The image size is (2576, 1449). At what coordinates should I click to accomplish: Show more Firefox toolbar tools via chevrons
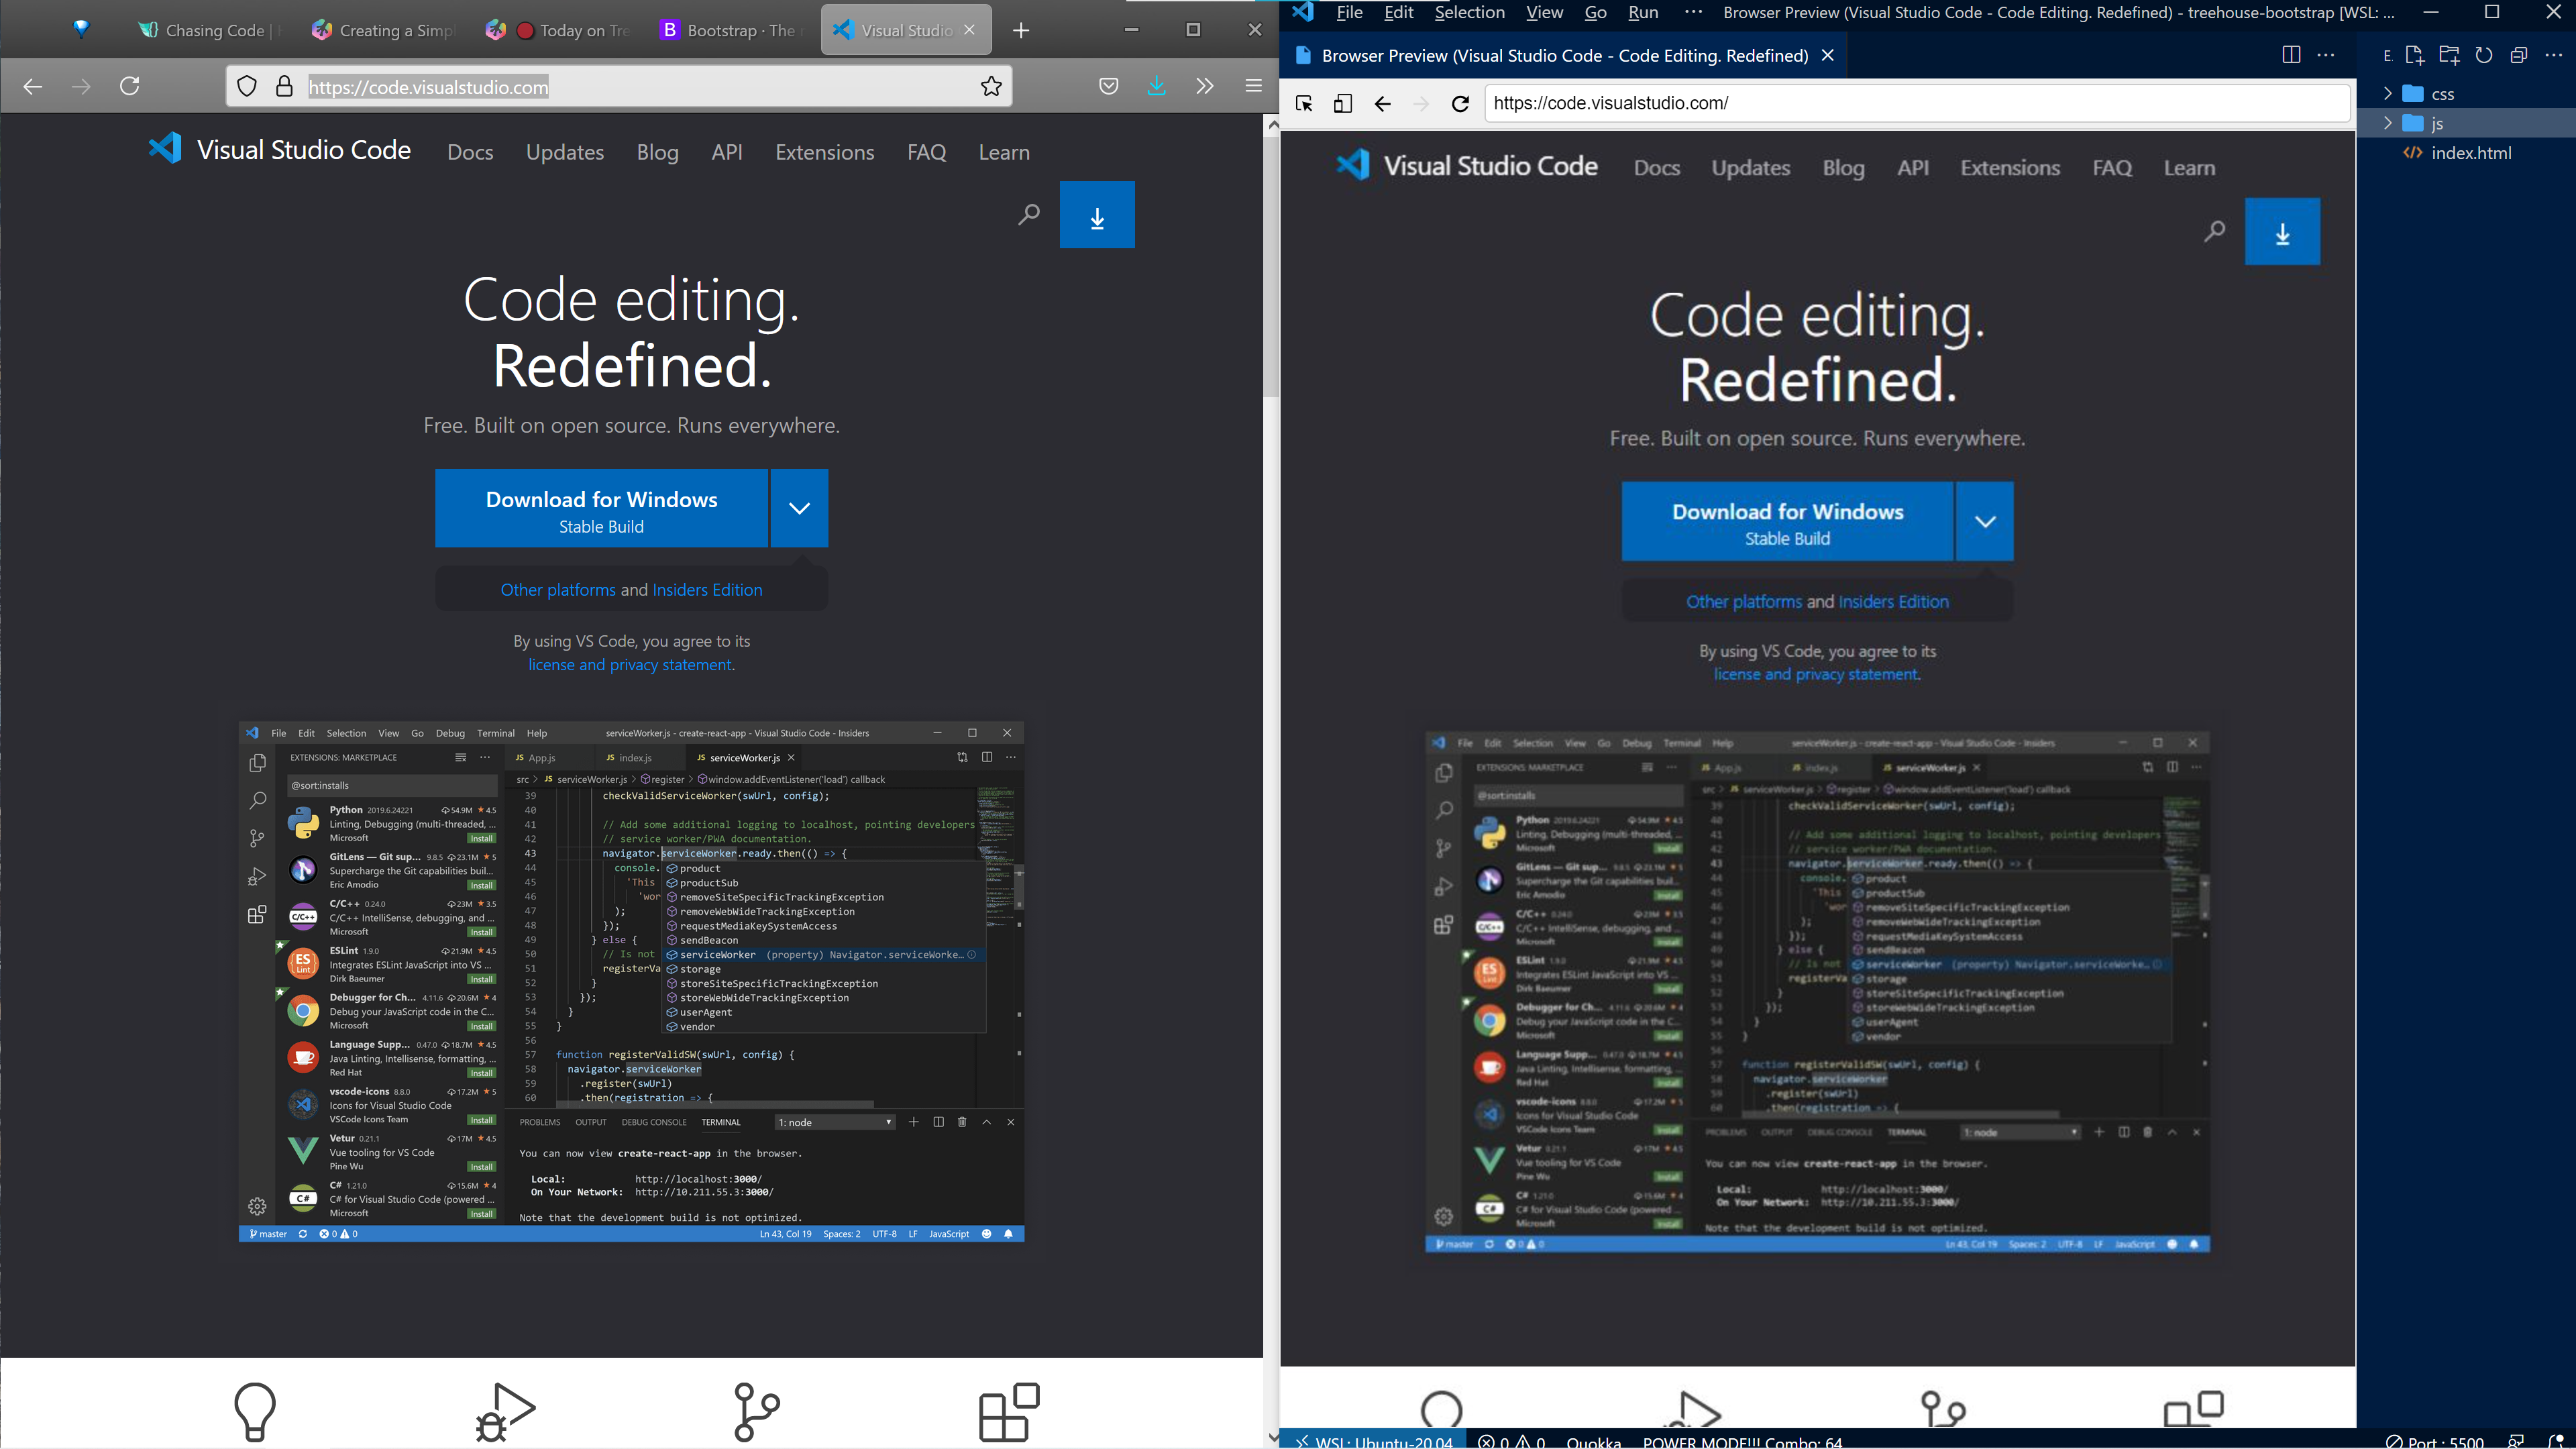pos(1205,86)
